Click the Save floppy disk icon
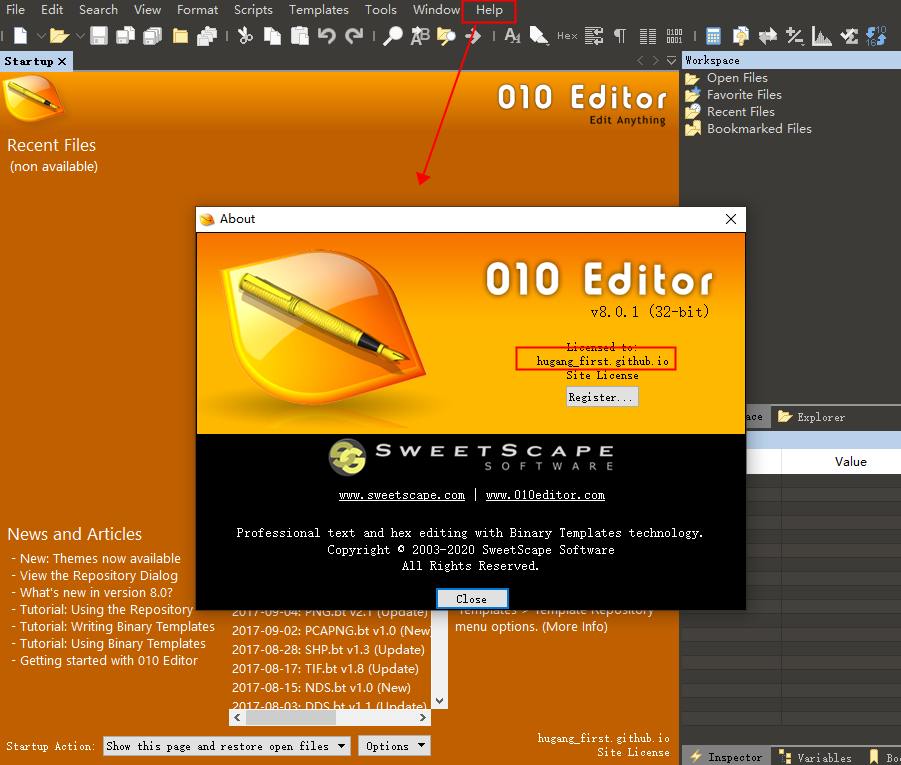The height and width of the screenshot is (765, 901). pos(99,36)
